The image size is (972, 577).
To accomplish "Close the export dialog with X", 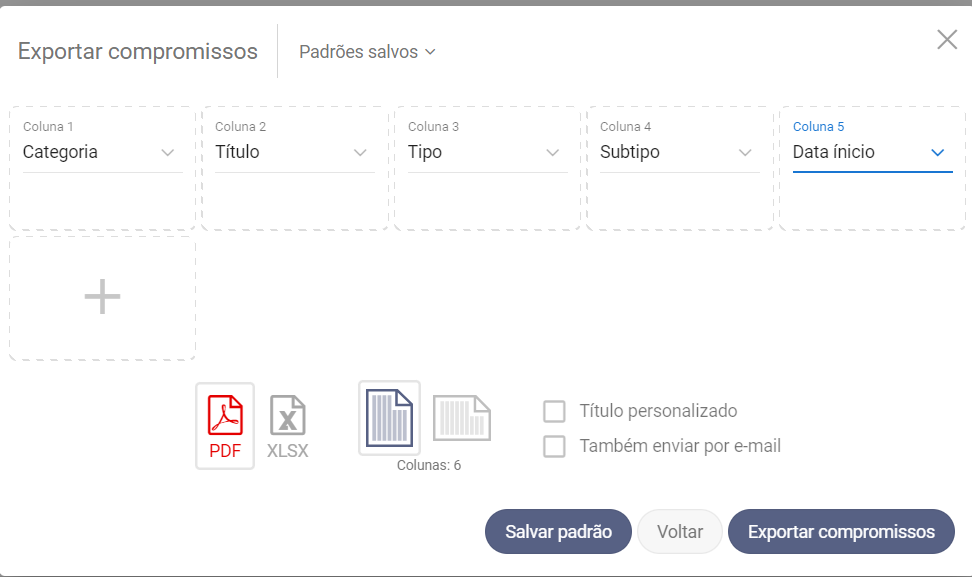I will [946, 40].
